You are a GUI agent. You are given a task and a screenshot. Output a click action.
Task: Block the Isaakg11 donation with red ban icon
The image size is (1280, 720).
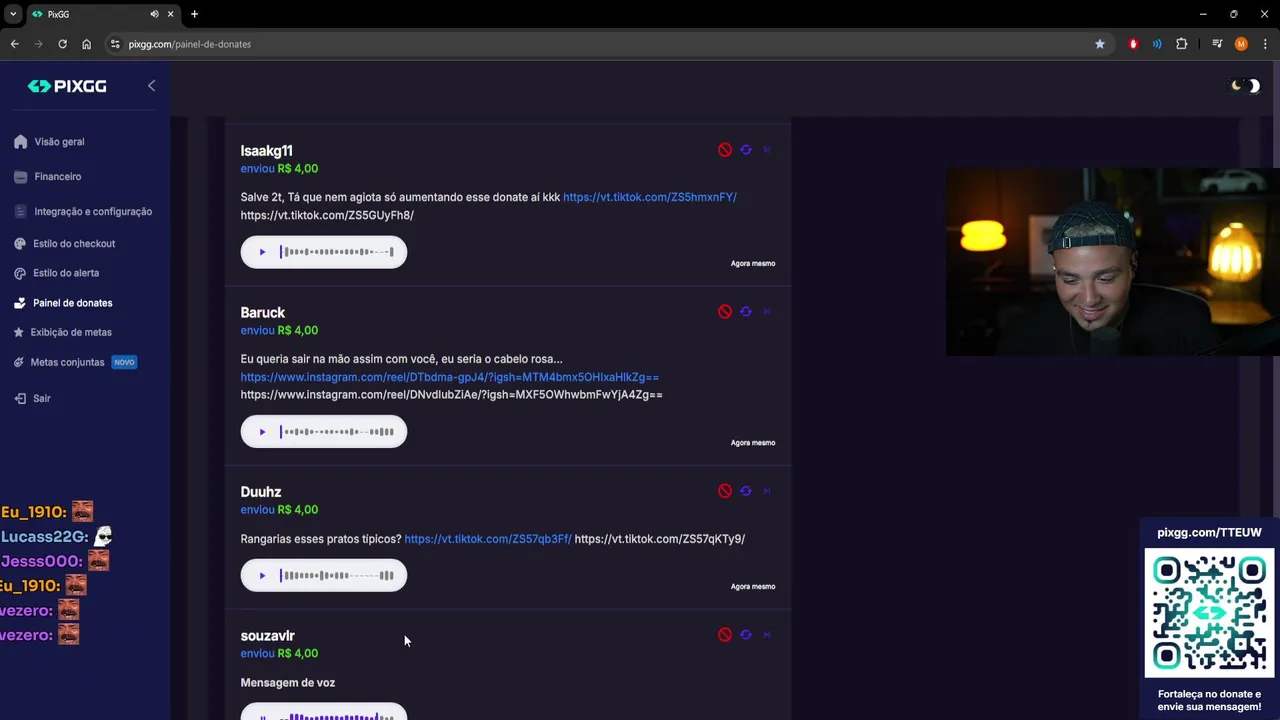[725, 150]
